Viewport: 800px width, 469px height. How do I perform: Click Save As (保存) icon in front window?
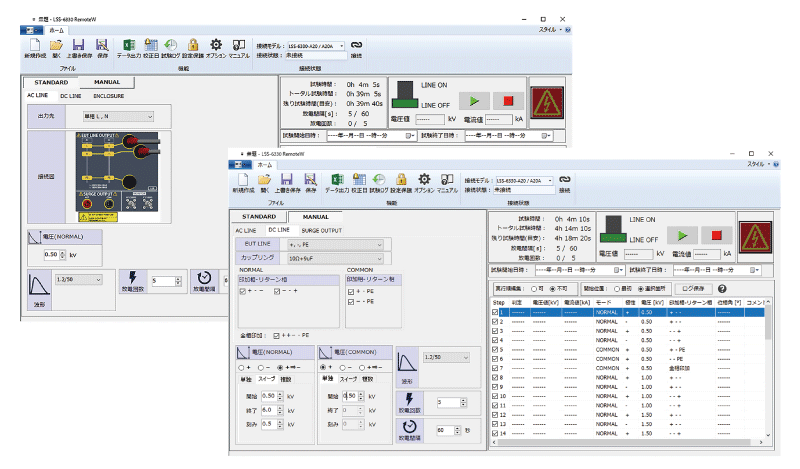tap(310, 180)
